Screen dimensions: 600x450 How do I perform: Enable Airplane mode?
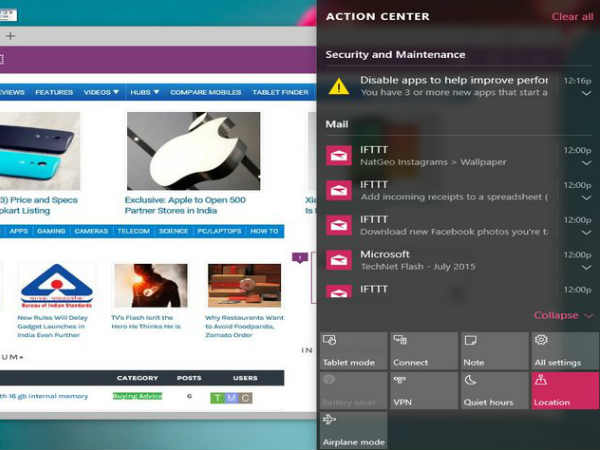click(x=353, y=429)
